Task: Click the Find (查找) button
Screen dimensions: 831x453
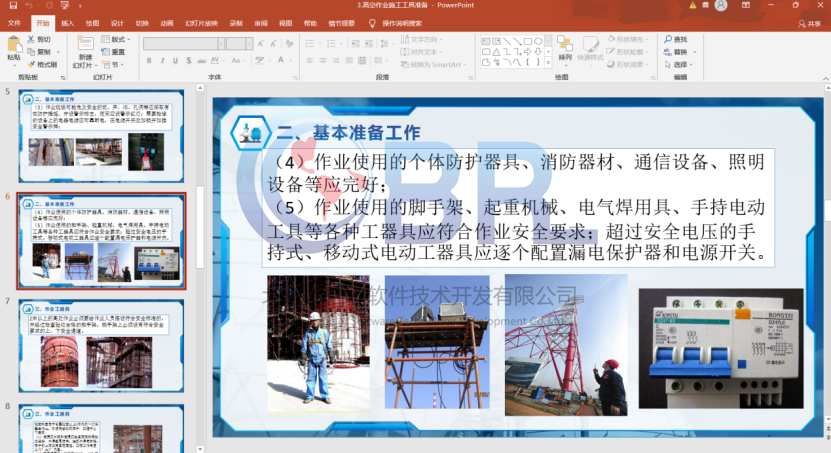Action: tap(676, 39)
